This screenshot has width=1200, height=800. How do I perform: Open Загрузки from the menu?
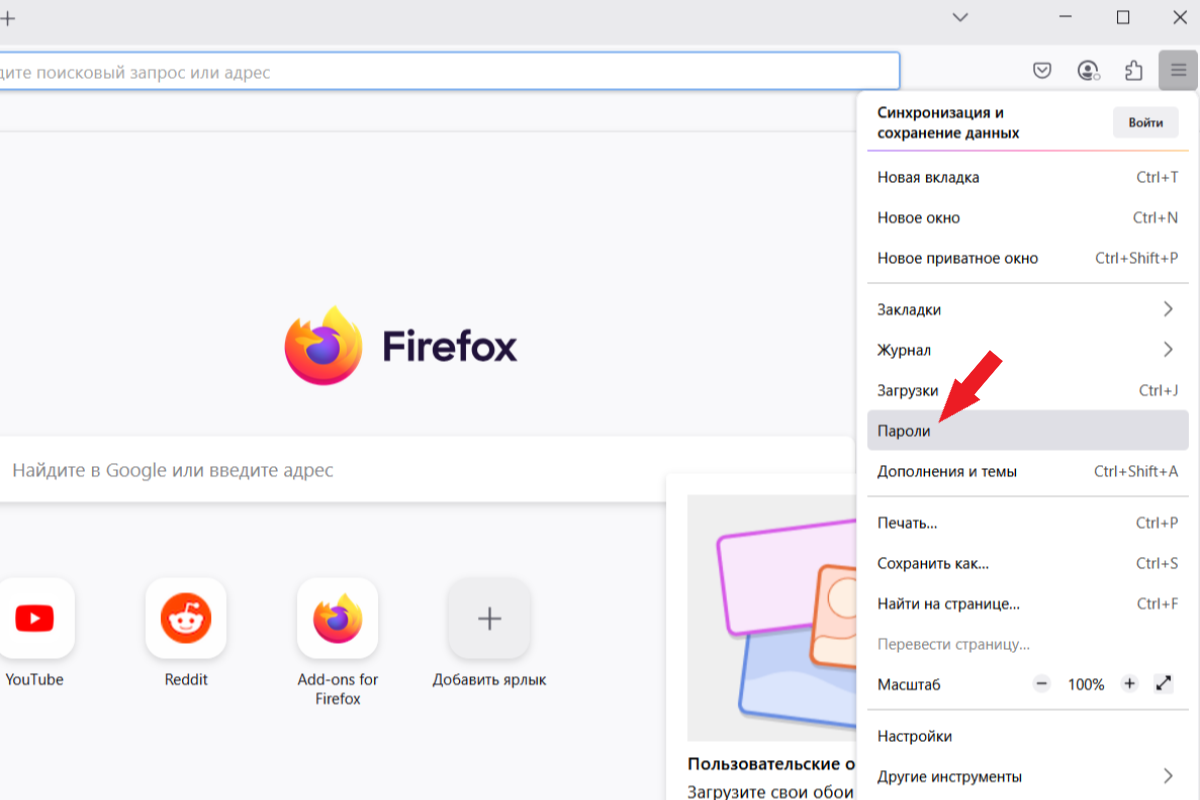click(x=1028, y=391)
